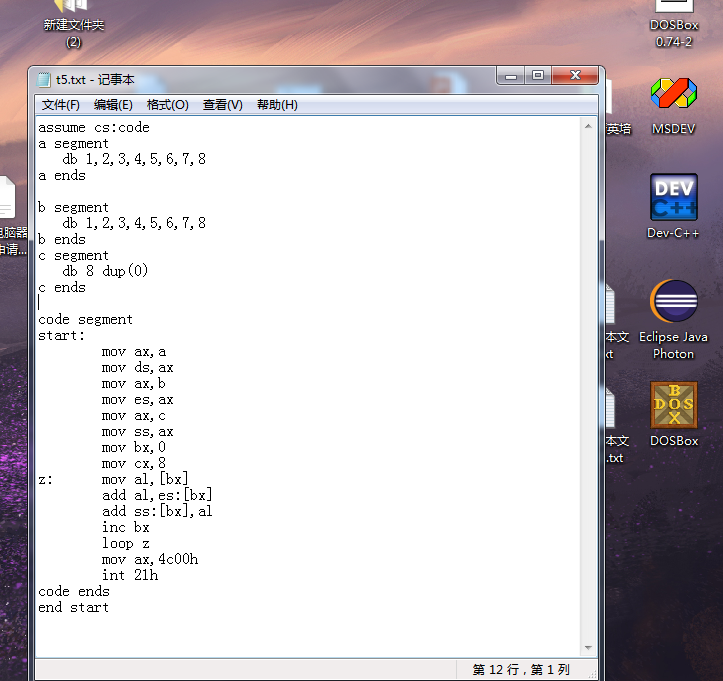Viewport: 723px width, 681px height.
Task: Click the line 'mov cx,8'
Action: tap(134, 463)
